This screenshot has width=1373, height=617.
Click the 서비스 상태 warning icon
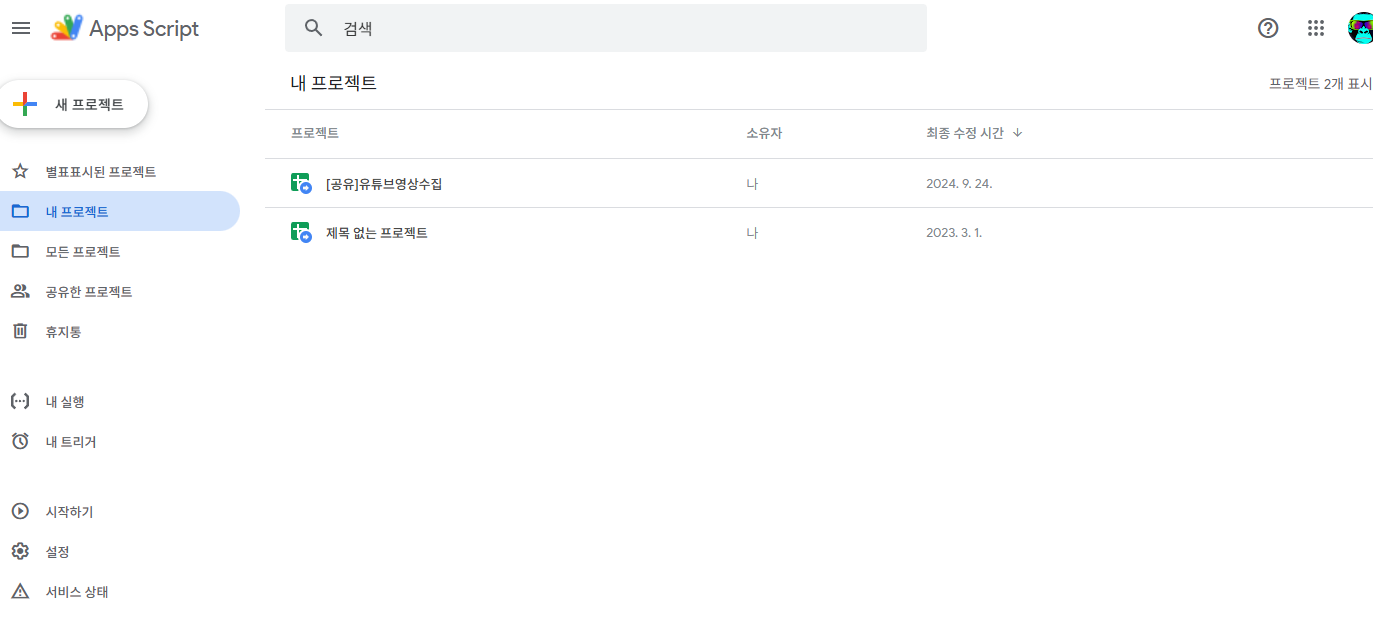pyautogui.click(x=20, y=591)
